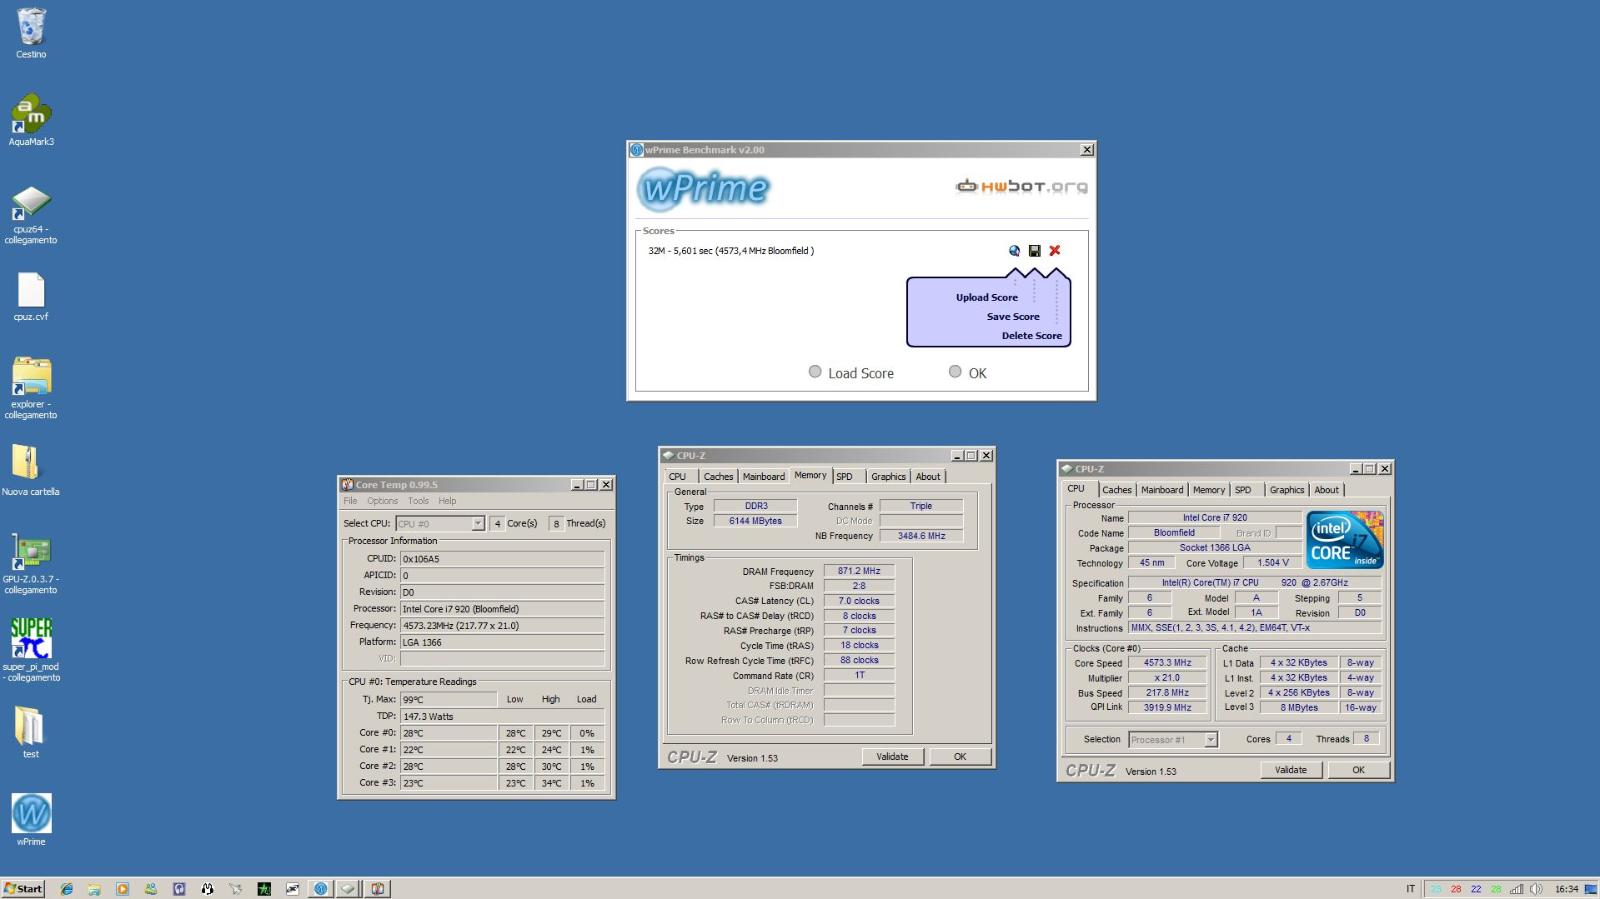
Task: Click Delete Score in the wPrime popup
Action: point(1032,336)
